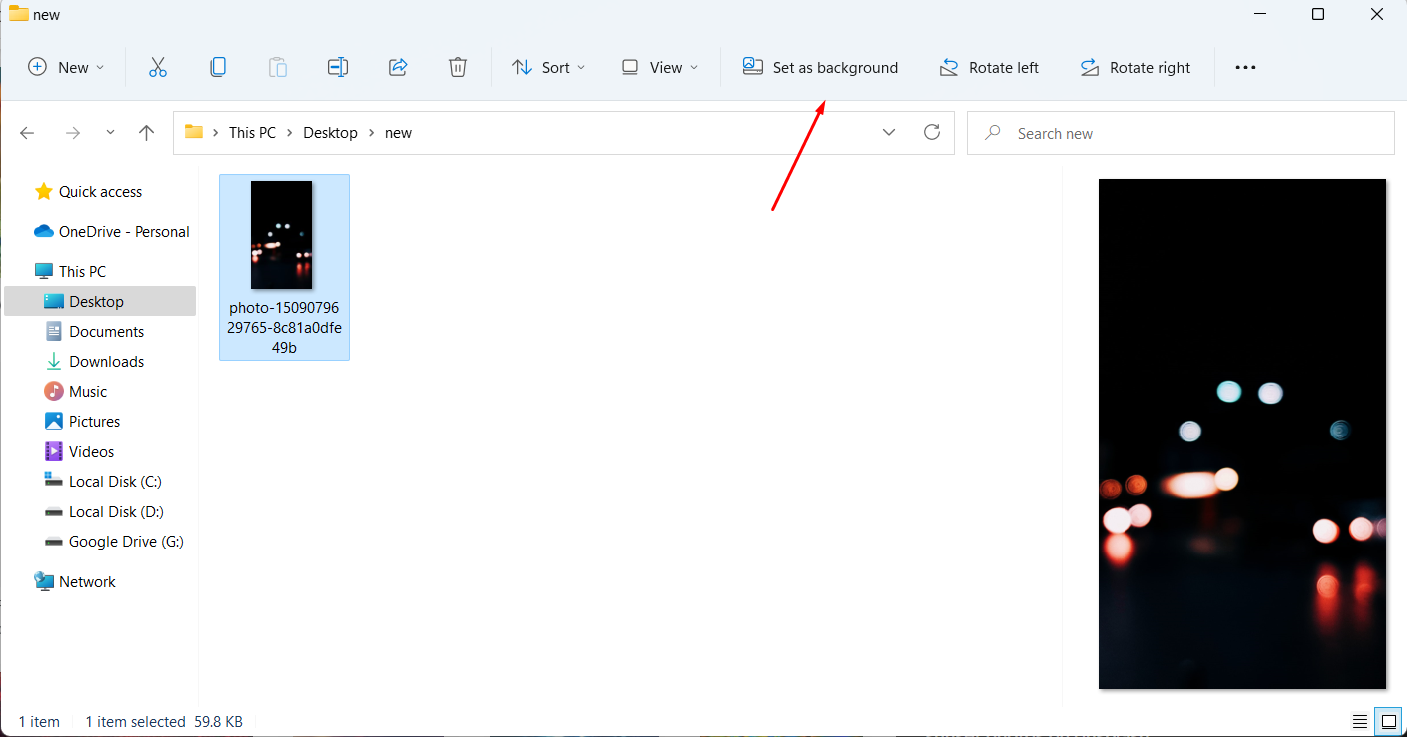The image size is (1407, 737).
Task: Click the Copy icon in toolbar
Action: coord(217,67)
